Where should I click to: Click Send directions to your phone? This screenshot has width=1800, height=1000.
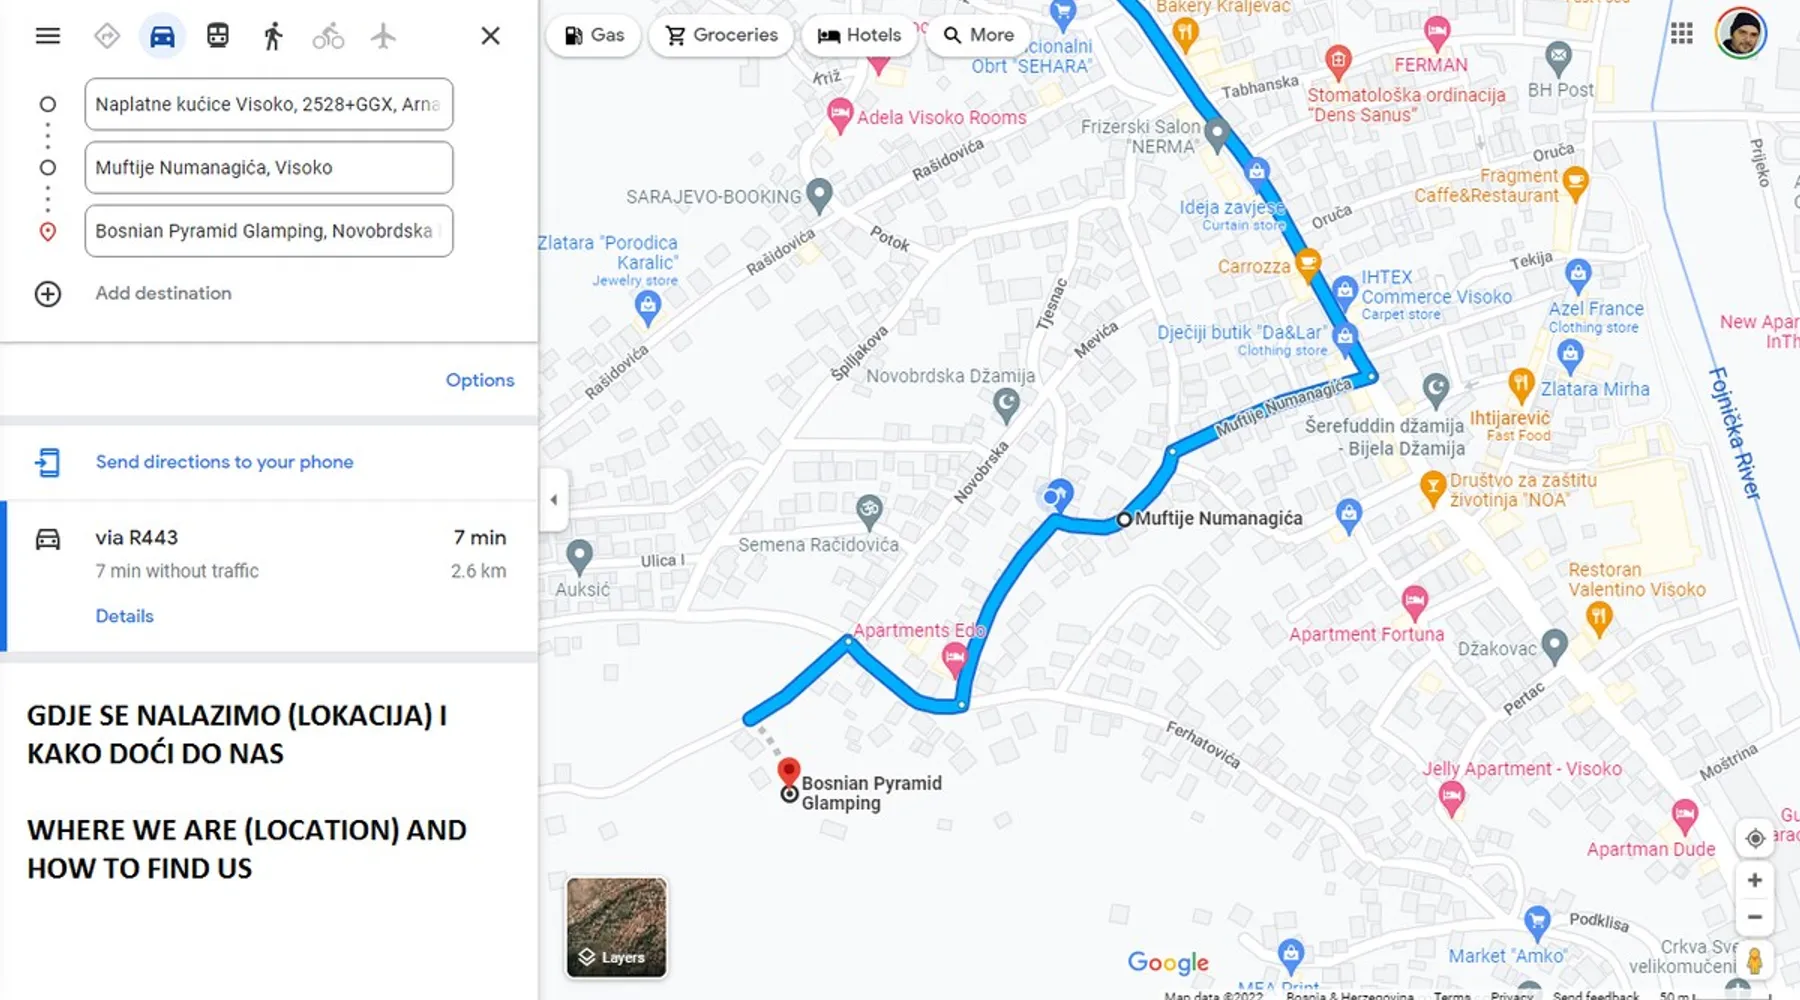point(224,462)
